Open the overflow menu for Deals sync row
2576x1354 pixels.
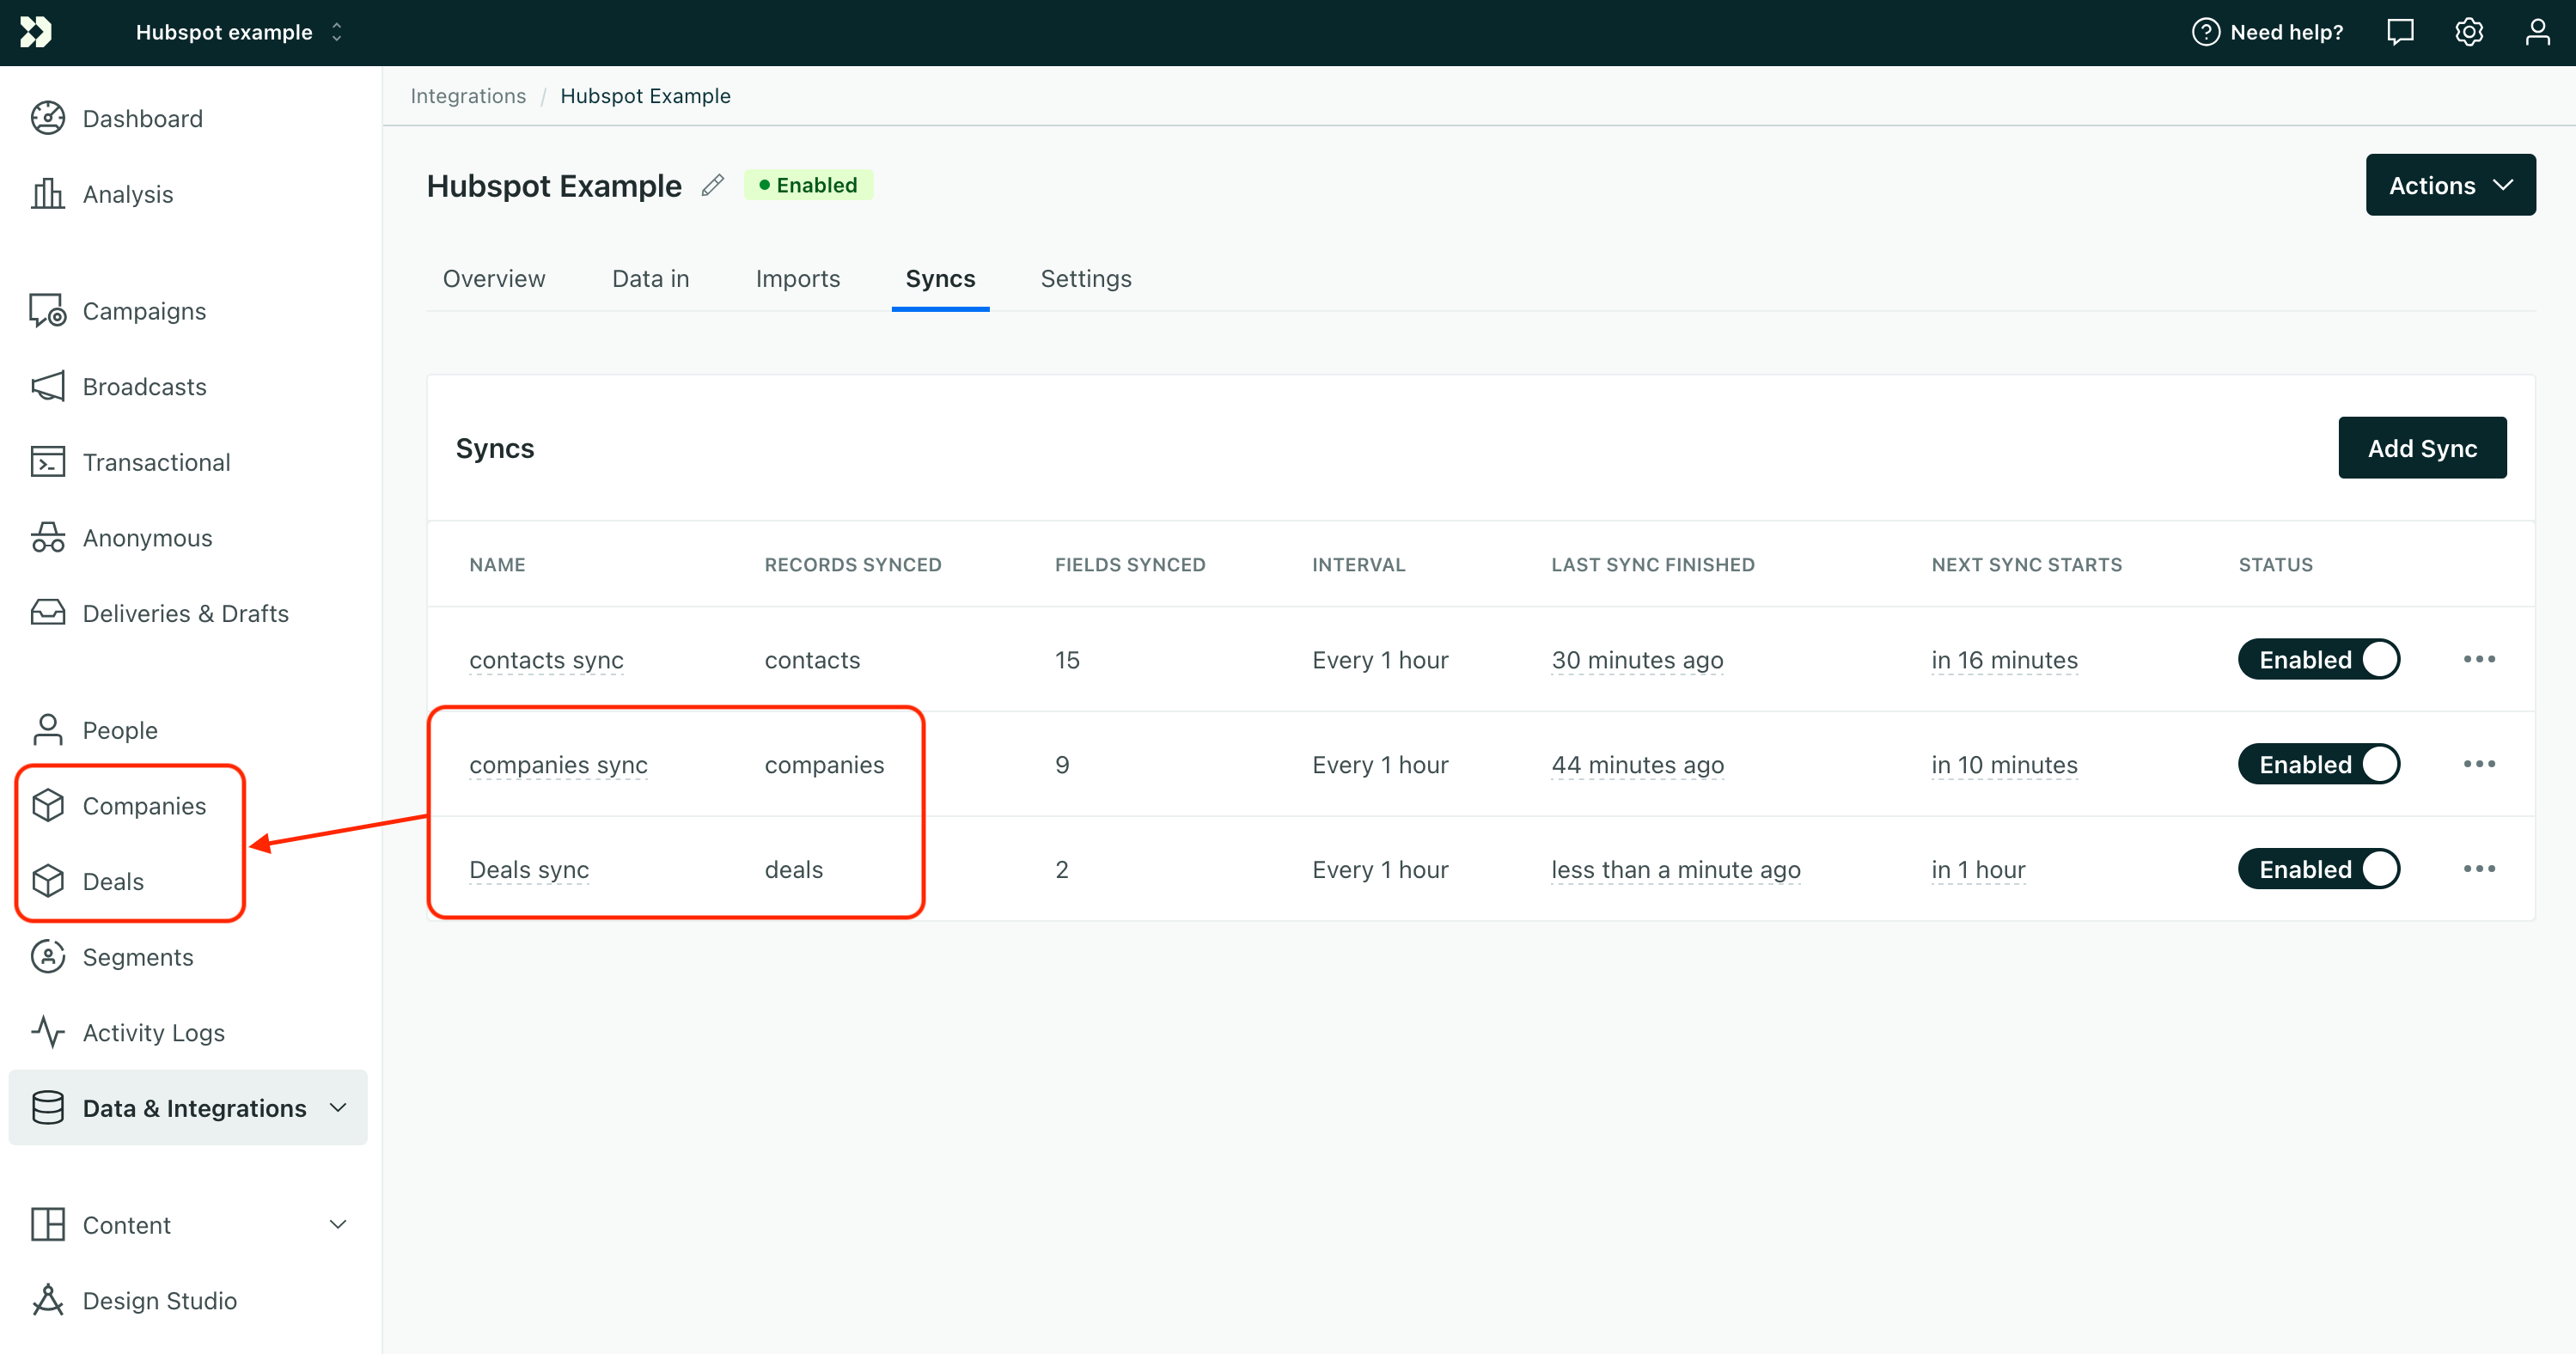coord(2479,868)
